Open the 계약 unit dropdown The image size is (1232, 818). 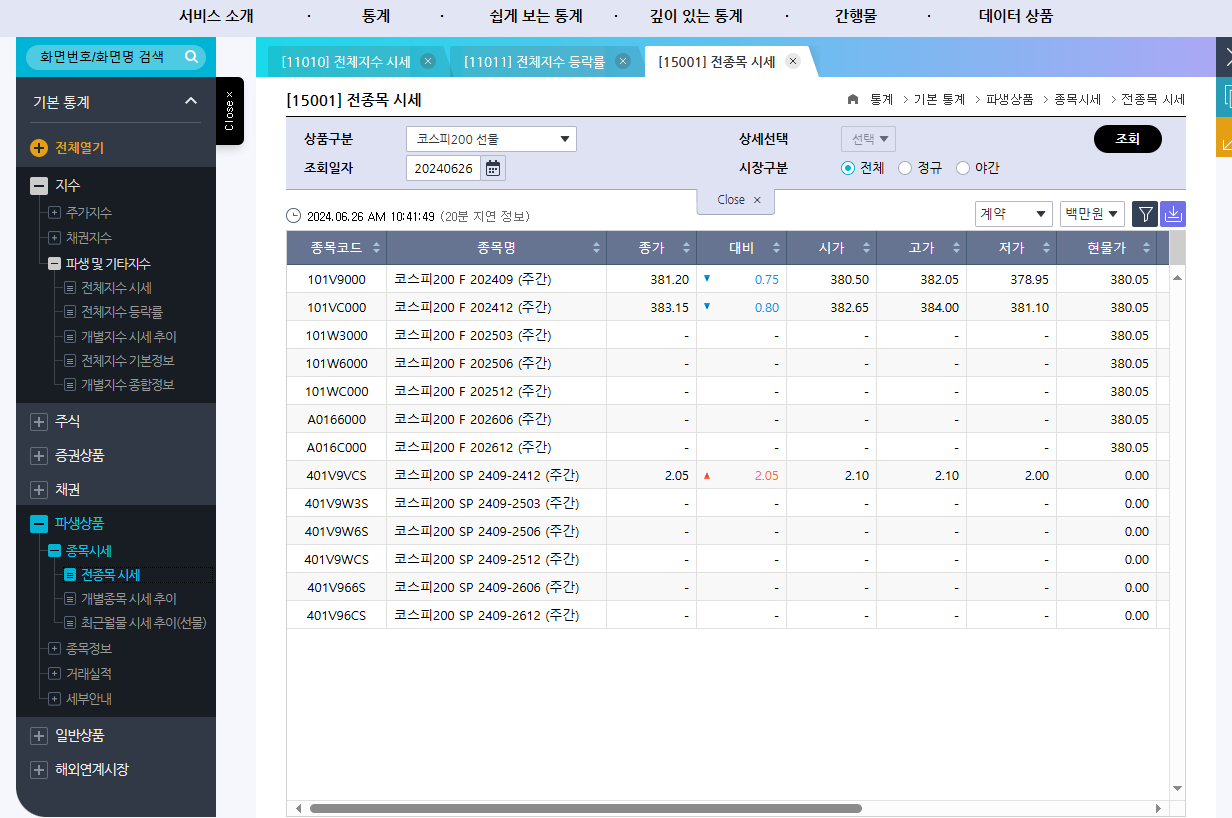click(x=1013, y=214)
